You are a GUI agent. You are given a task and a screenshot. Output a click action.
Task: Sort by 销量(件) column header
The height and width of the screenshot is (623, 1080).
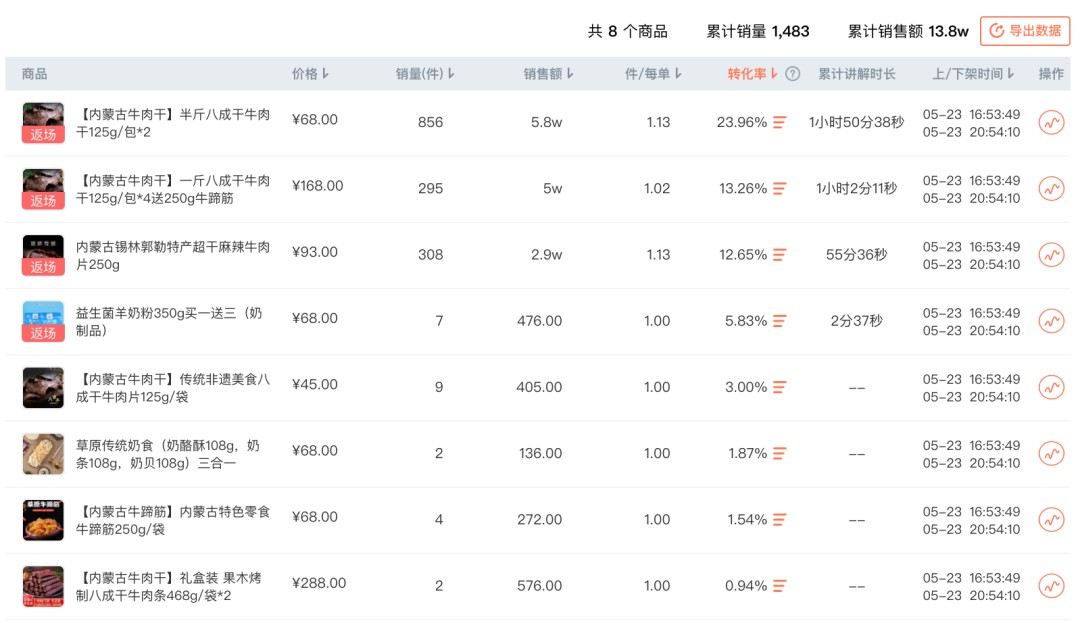click(x=425, y=74)
